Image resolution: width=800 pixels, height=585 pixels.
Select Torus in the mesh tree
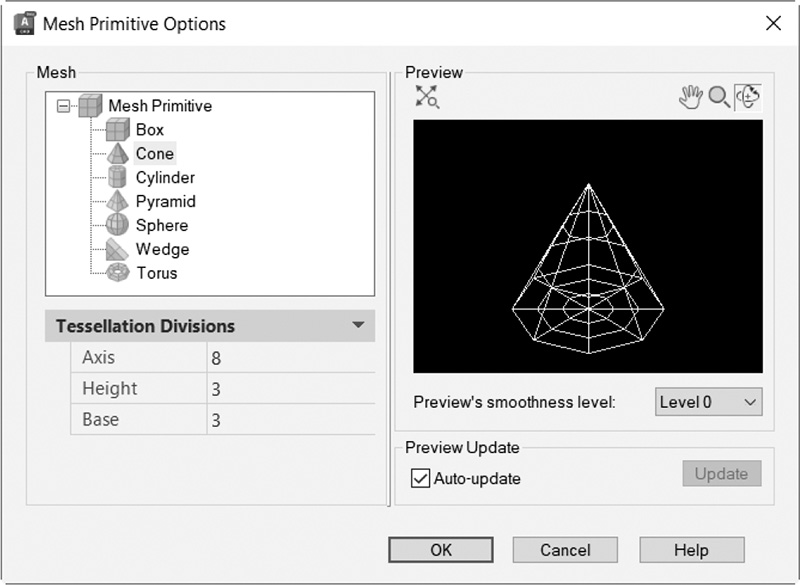pos(157,273)
